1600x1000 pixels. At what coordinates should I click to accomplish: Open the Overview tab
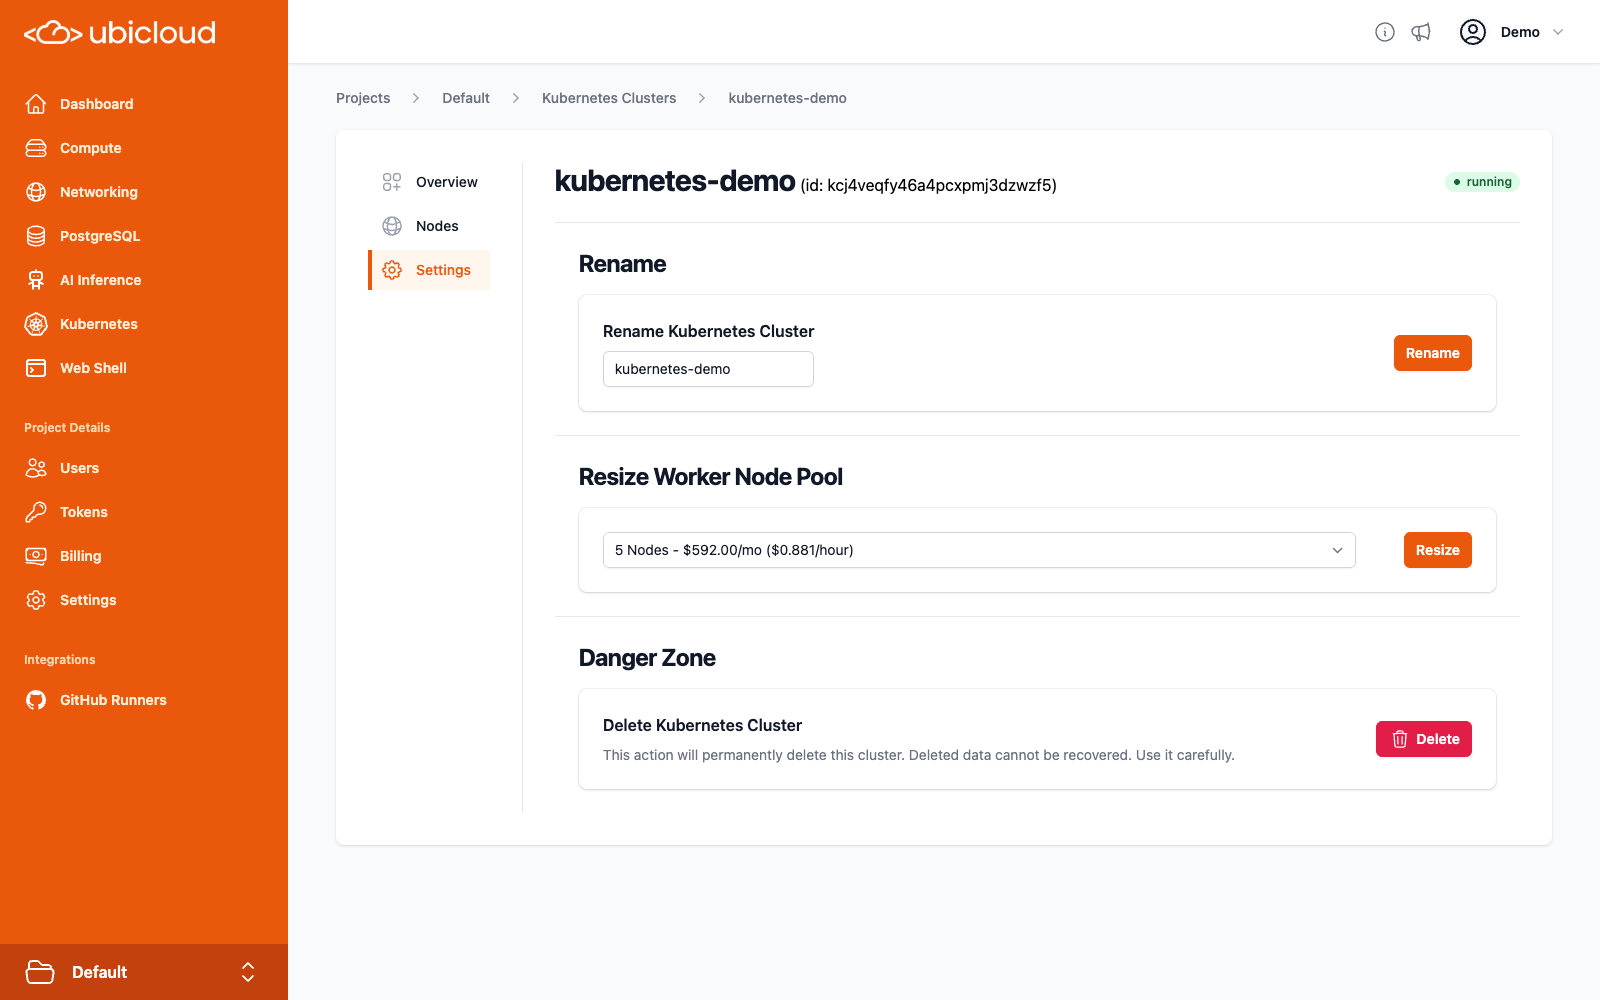446,181
